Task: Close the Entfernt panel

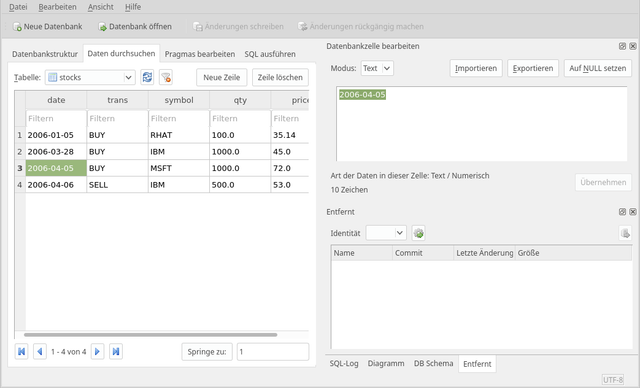Action: [x=633, y=212]
